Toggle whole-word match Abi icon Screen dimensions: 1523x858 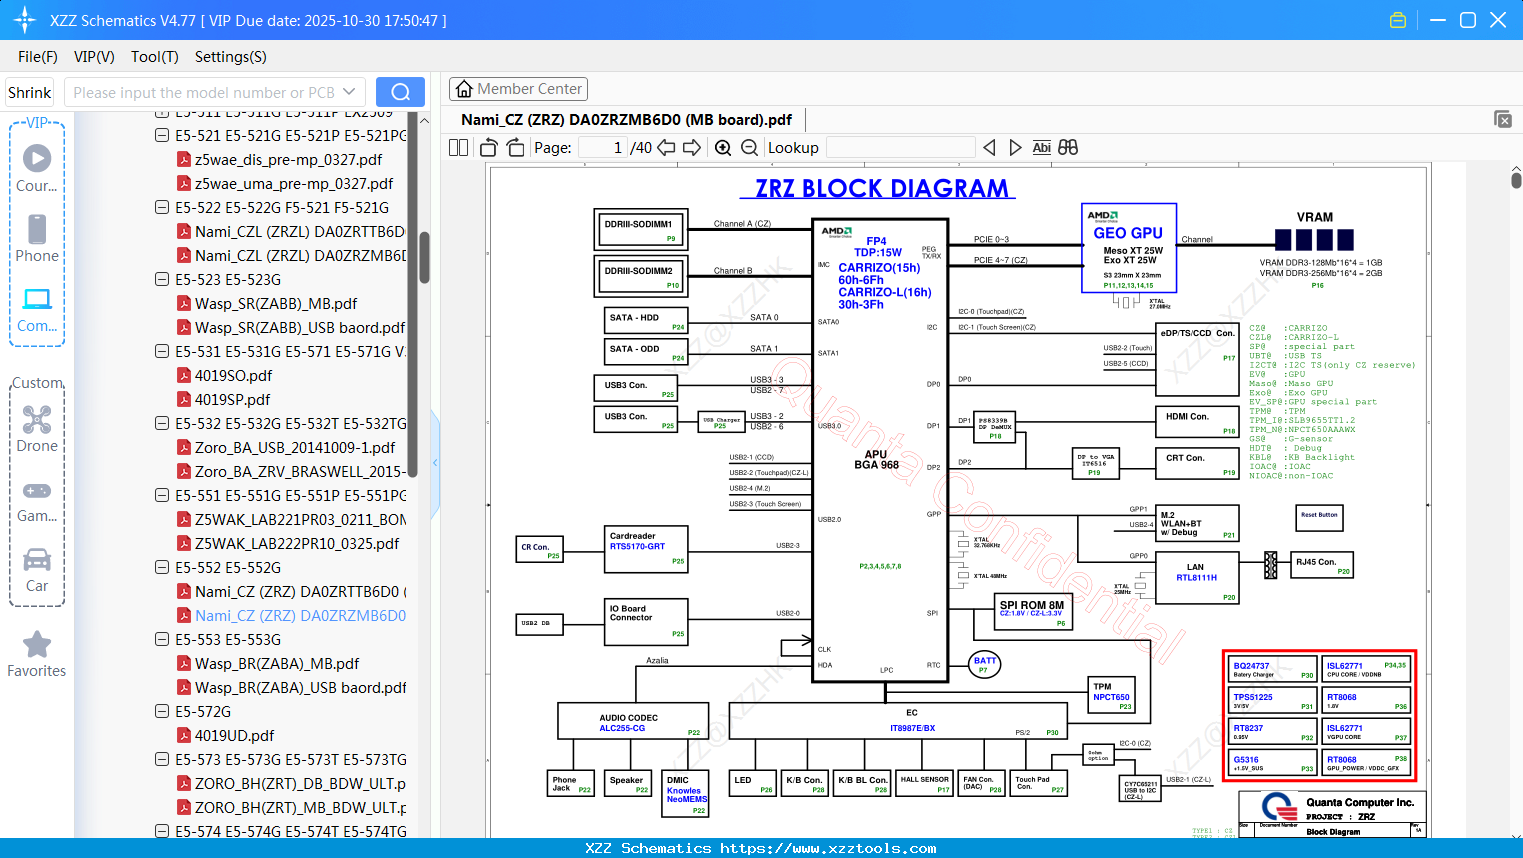click(x=1041, y=148)
